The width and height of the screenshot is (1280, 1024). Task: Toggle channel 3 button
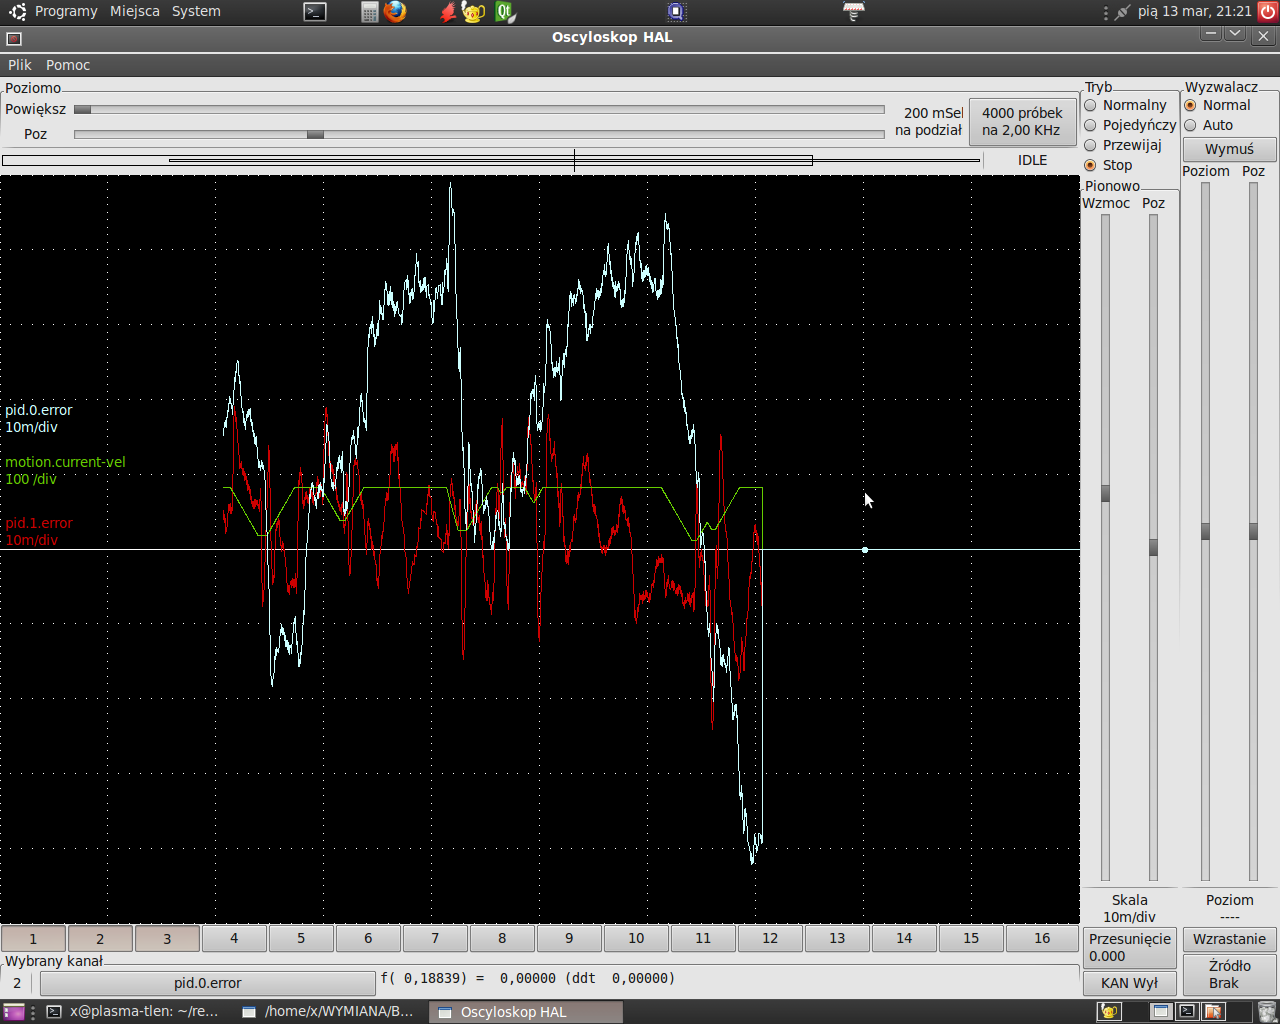(167, 938)
